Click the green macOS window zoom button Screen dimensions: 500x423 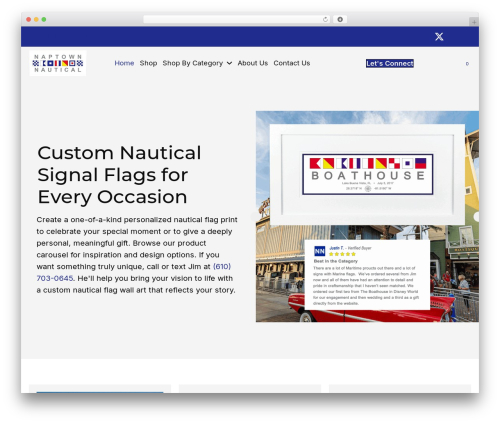[44, 19]
